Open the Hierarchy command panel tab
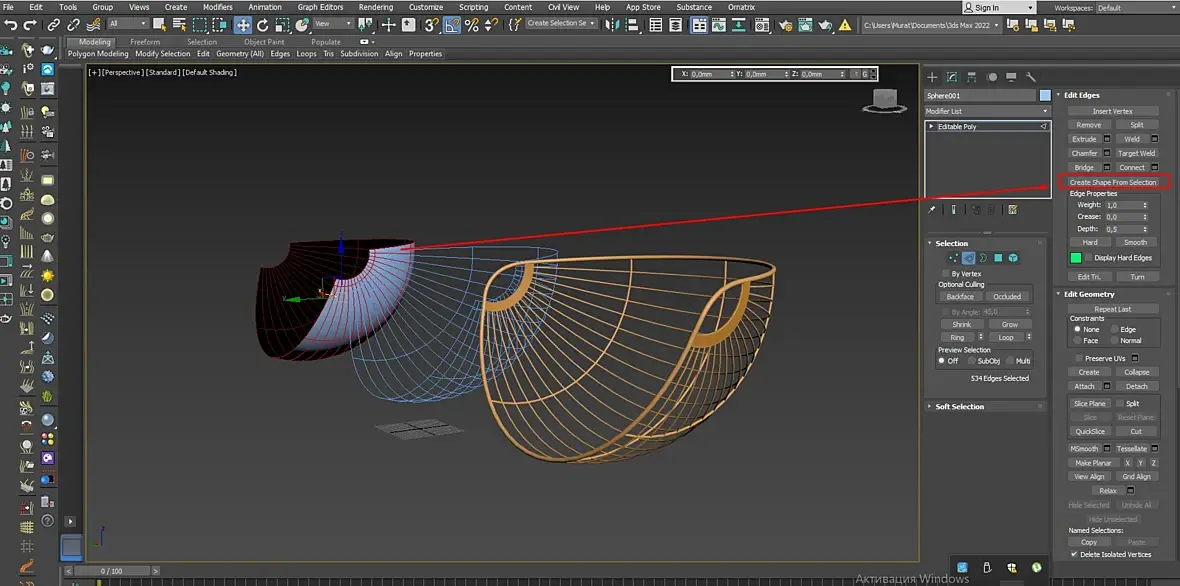1180x586 pixels. (972, 77)
